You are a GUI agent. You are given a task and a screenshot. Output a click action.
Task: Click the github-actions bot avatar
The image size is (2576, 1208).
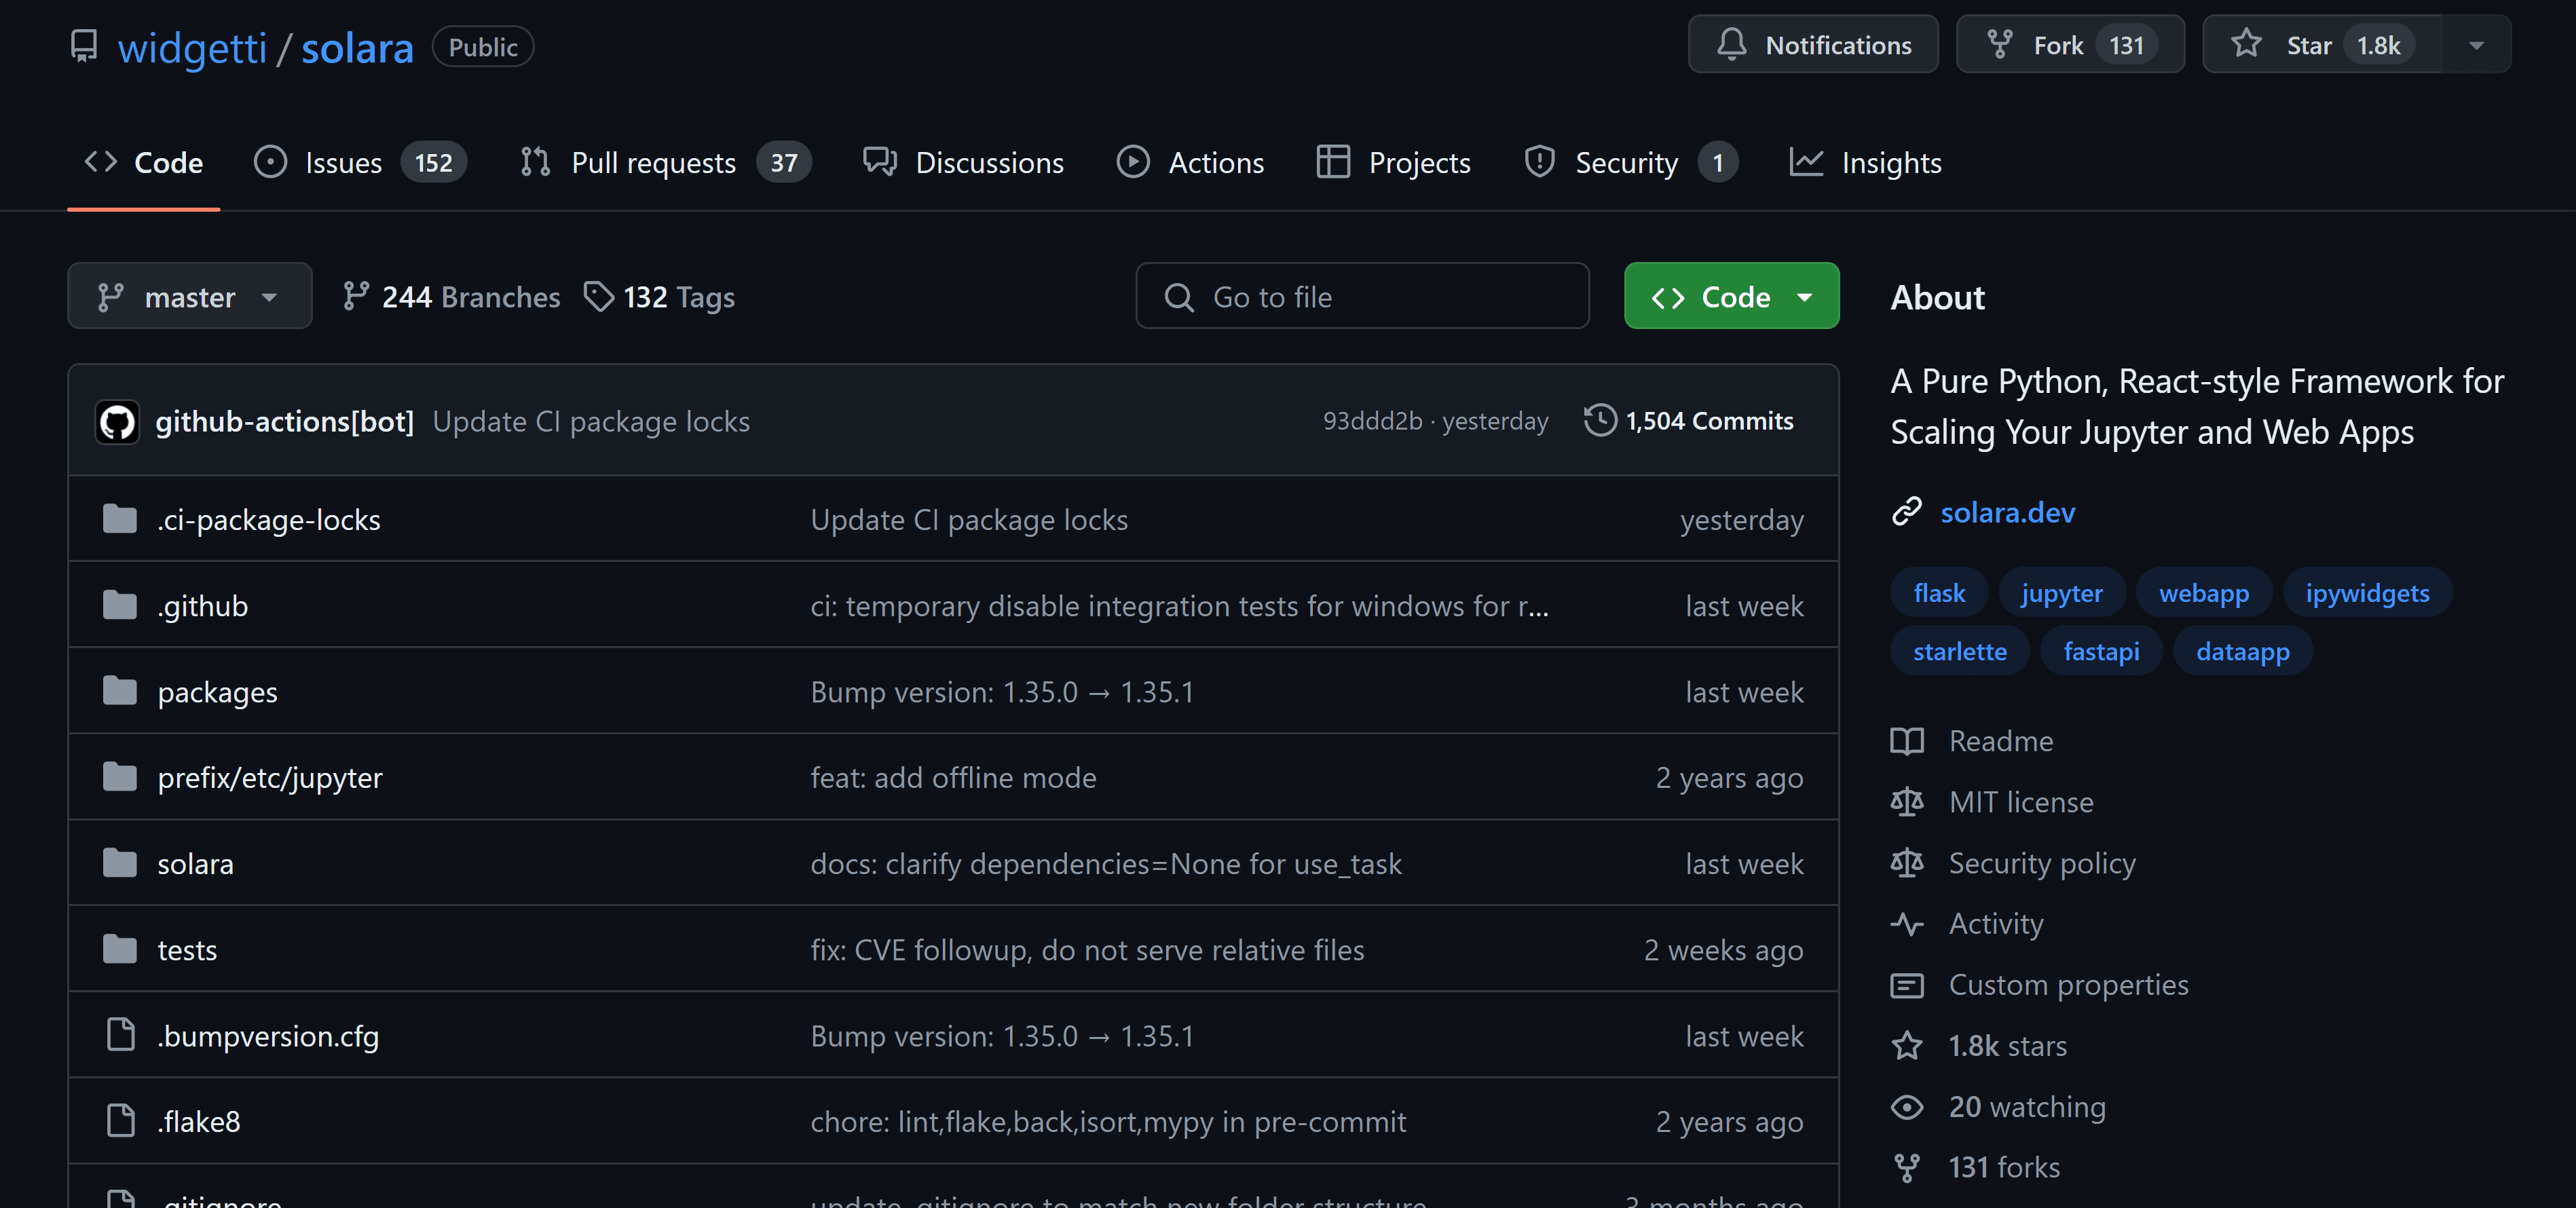click(x=118, y=421)
